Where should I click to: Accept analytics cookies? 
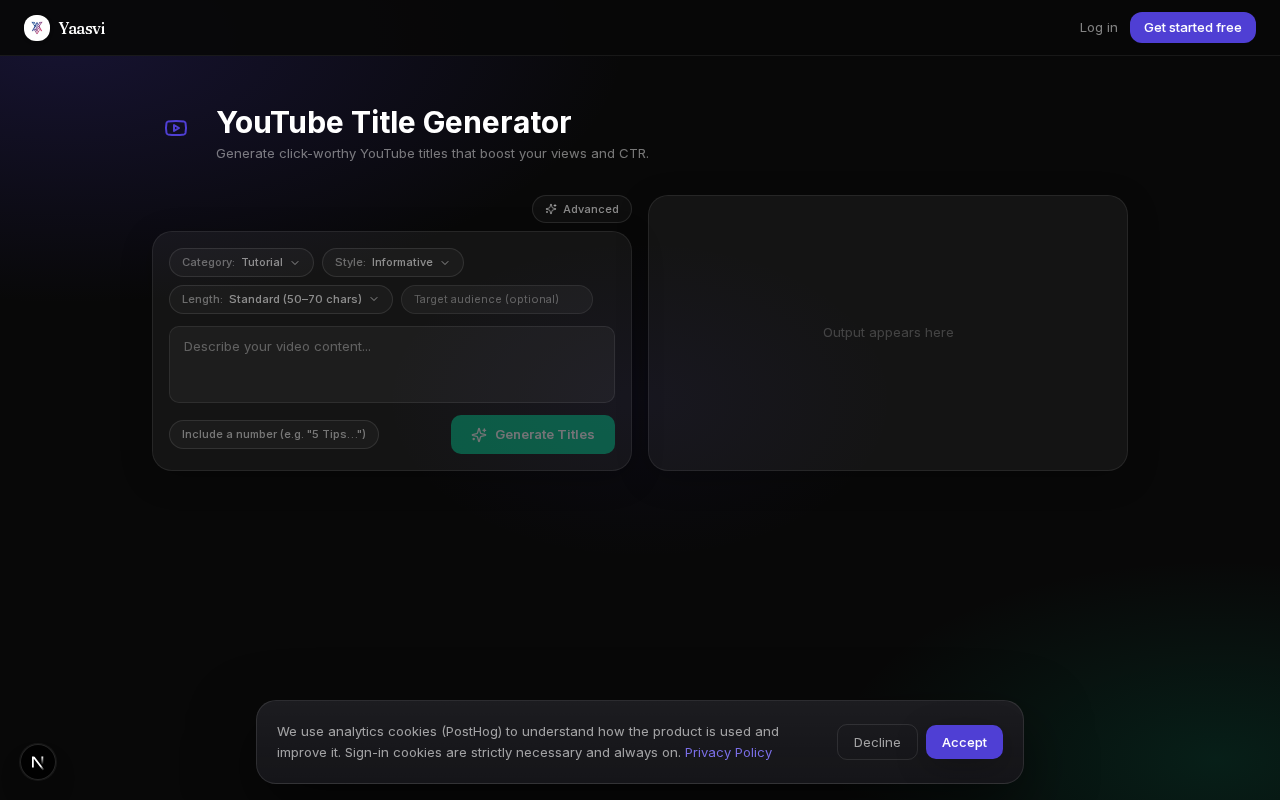point(964,742)
